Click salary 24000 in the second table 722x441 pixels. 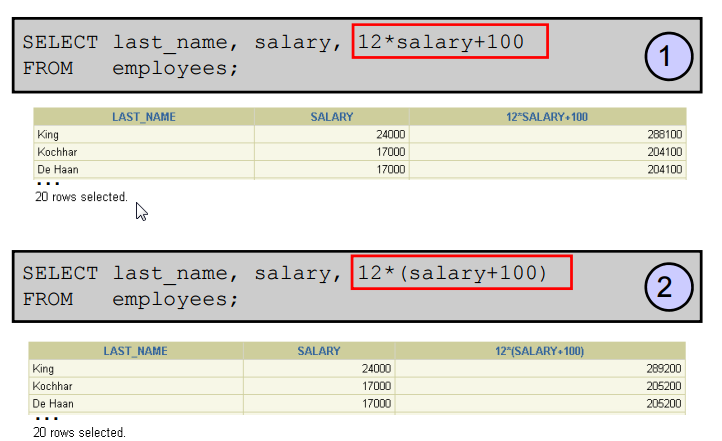click(376, 369)
